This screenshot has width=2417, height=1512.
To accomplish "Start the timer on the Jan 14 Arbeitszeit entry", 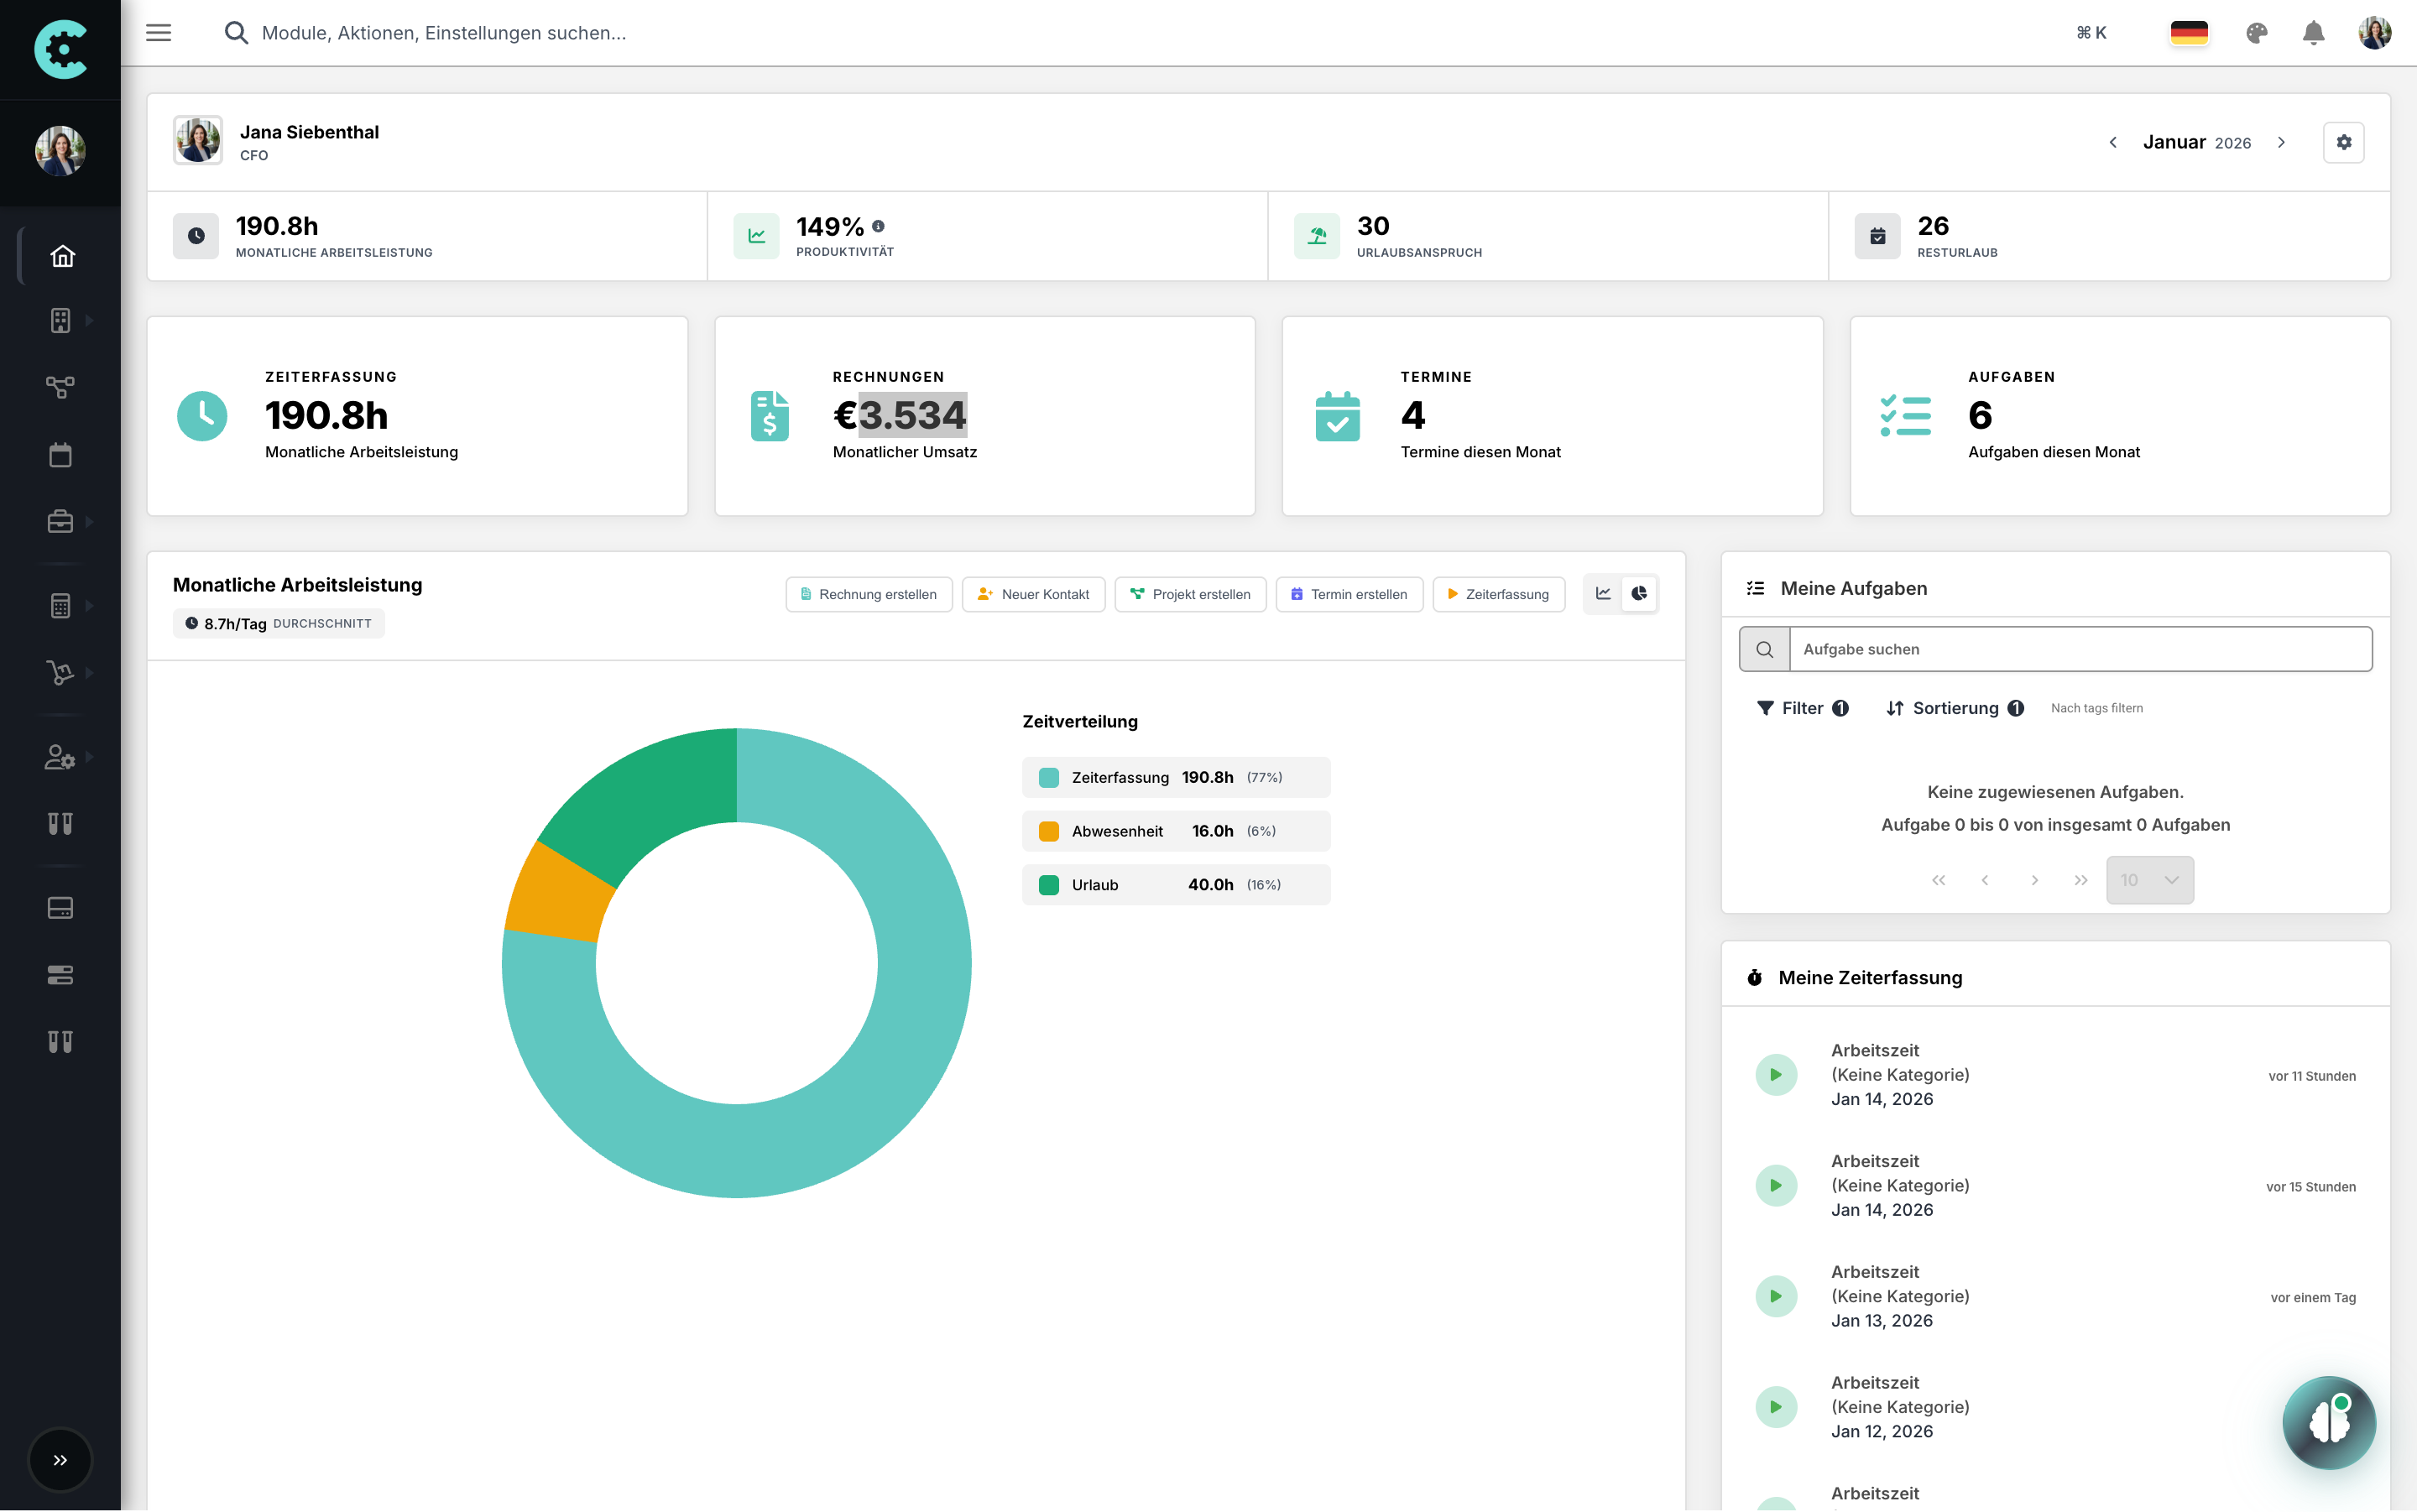I will click(x=1775, y=1074).
